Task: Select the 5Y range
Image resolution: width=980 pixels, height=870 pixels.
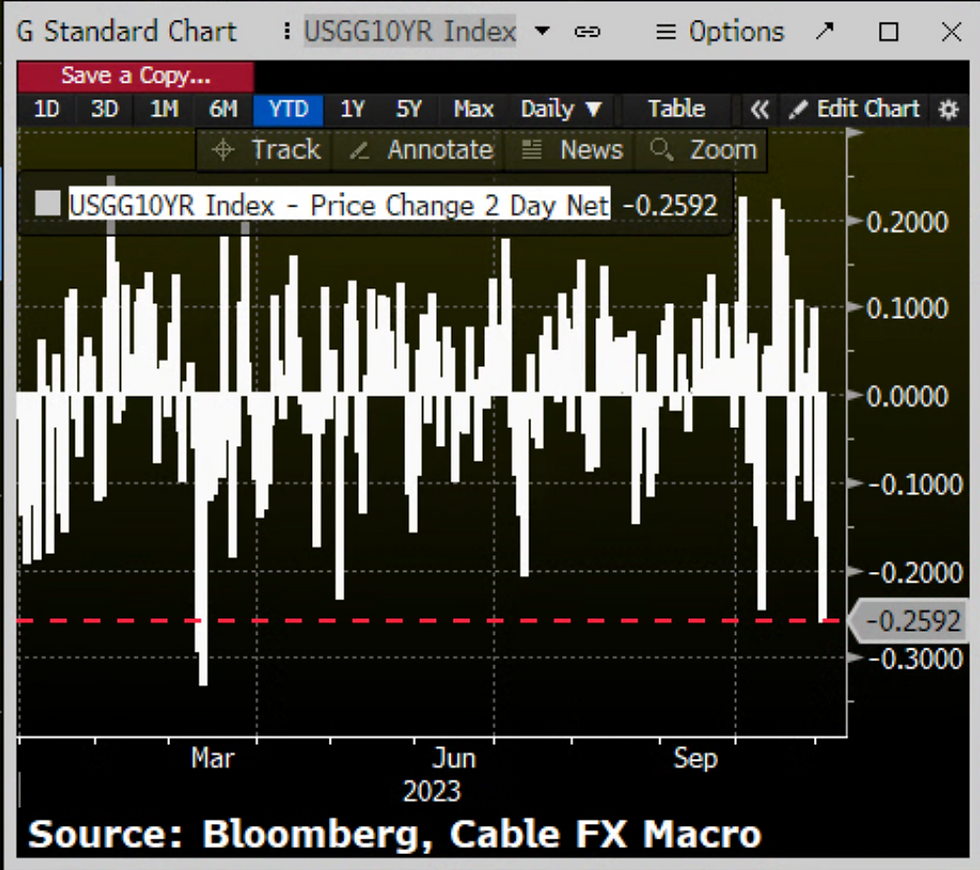Action: (409, 110)
